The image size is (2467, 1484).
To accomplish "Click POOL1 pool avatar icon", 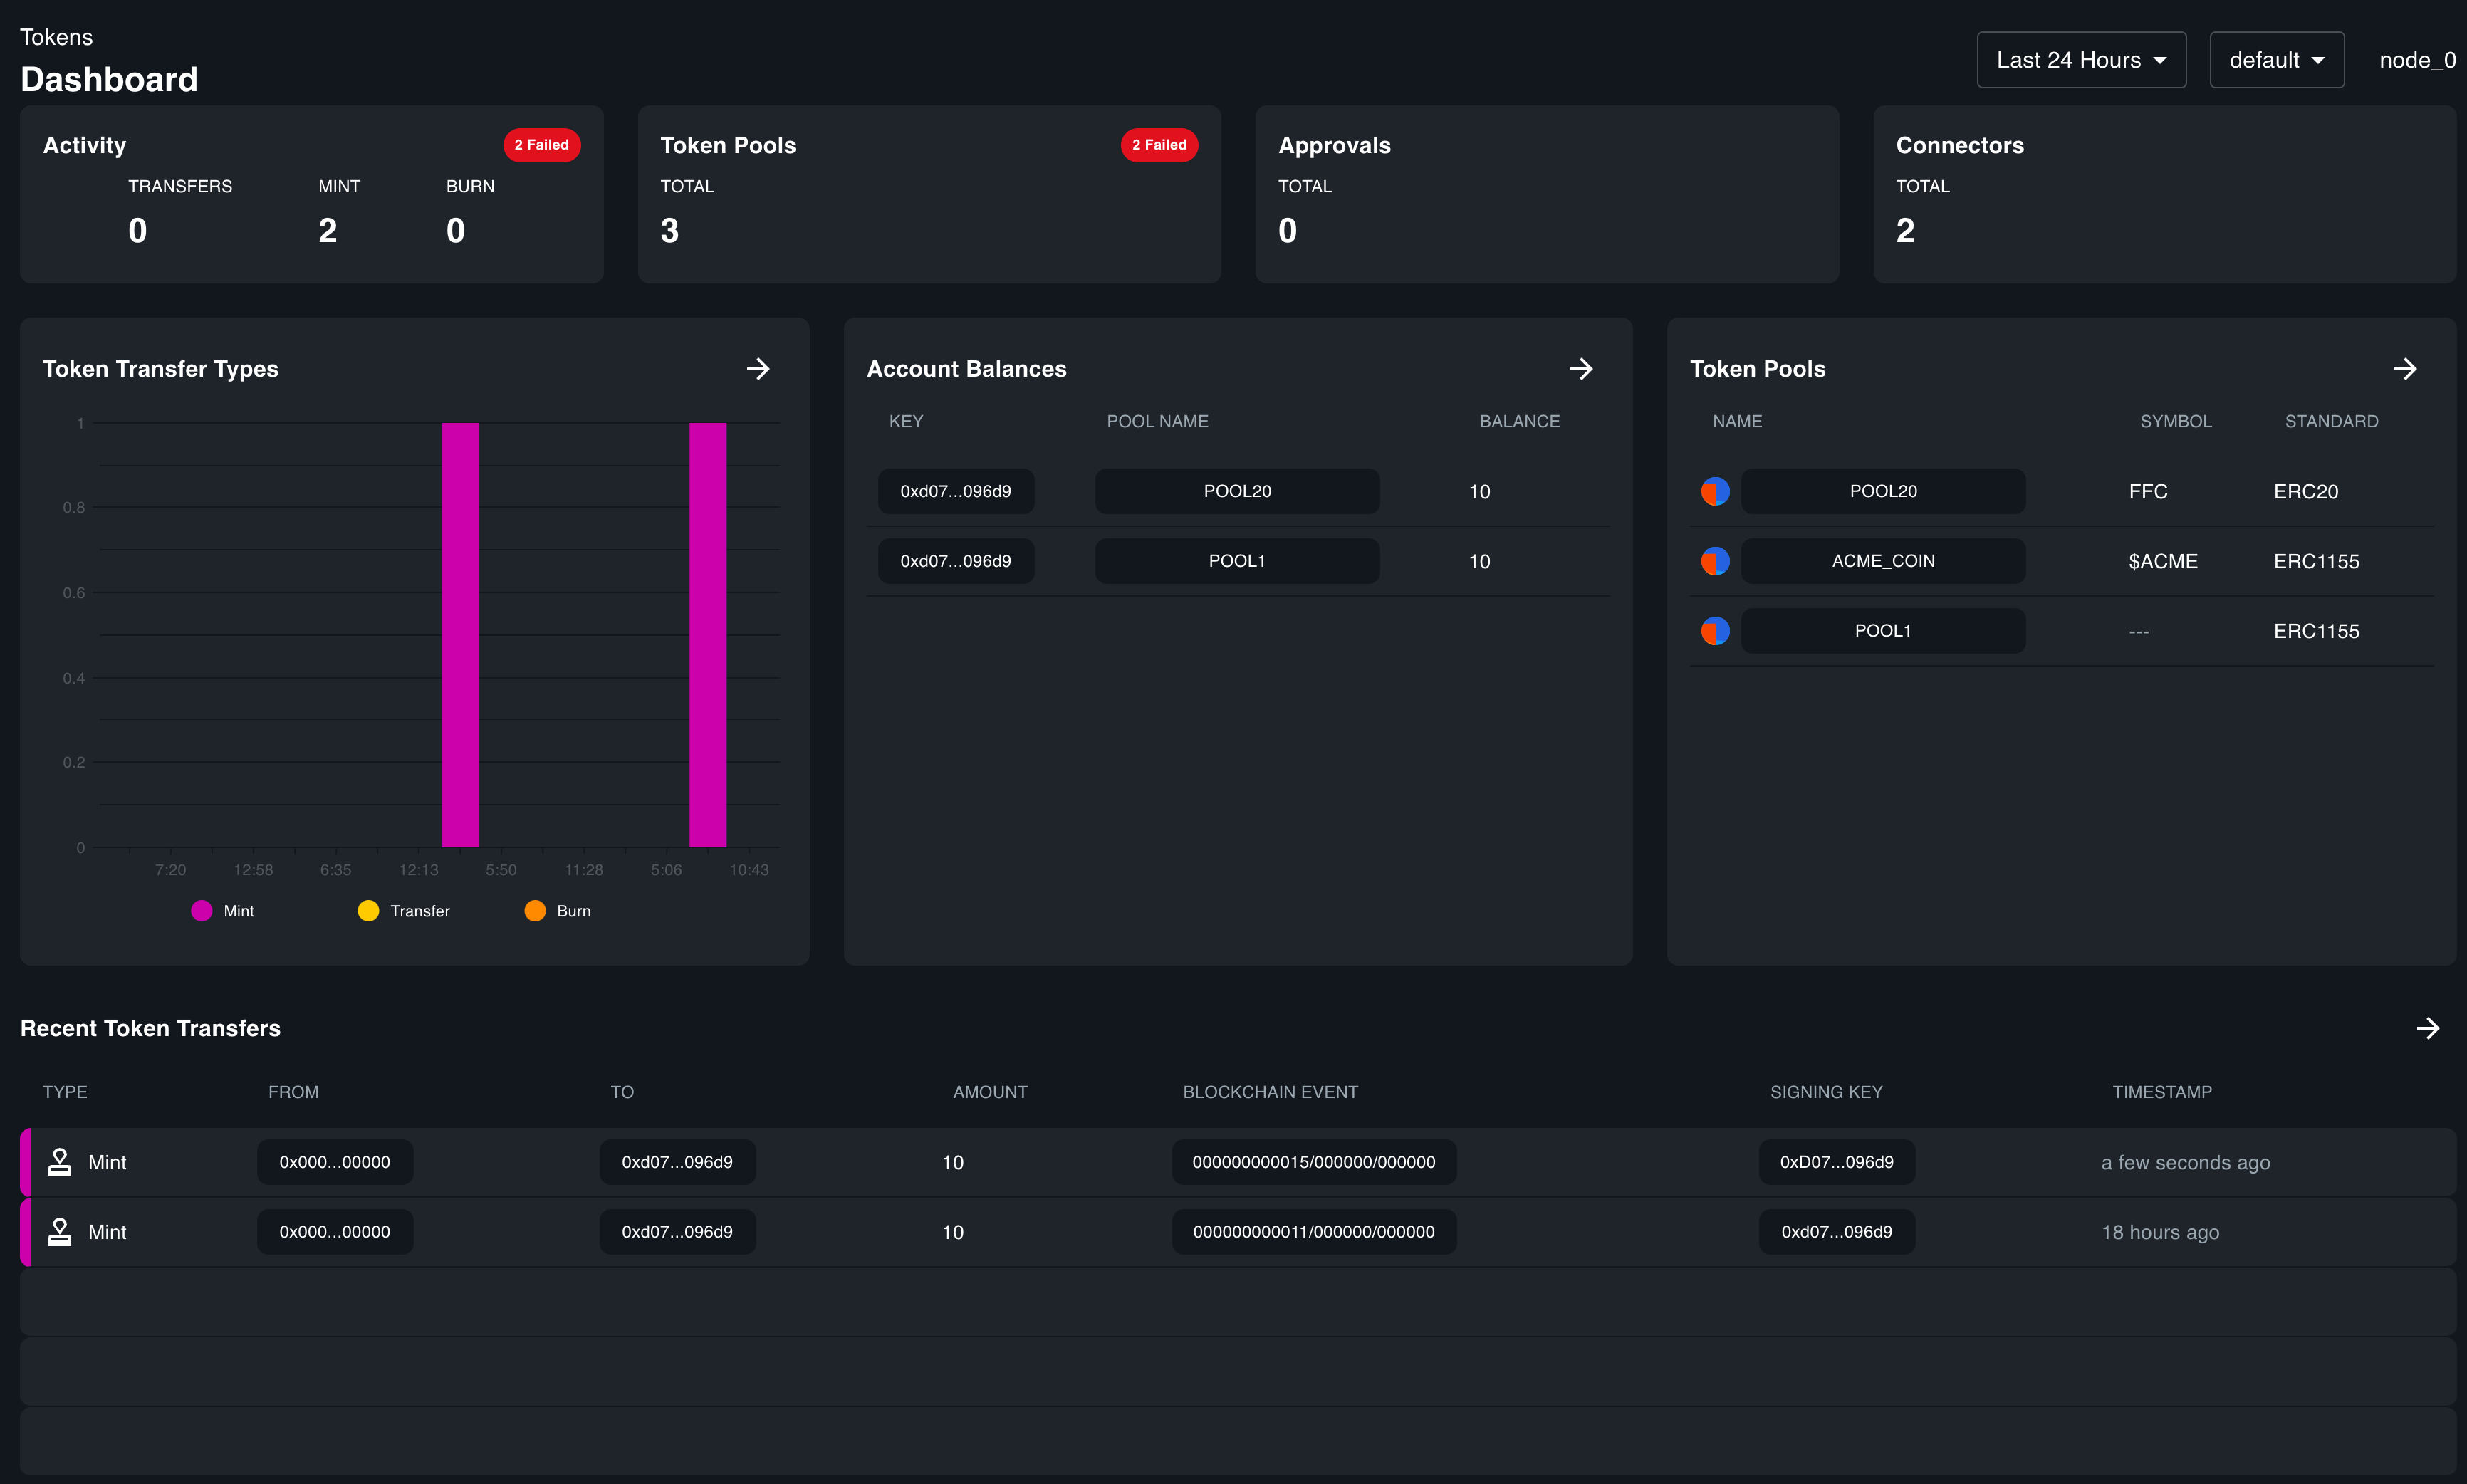I will 1715,631.
